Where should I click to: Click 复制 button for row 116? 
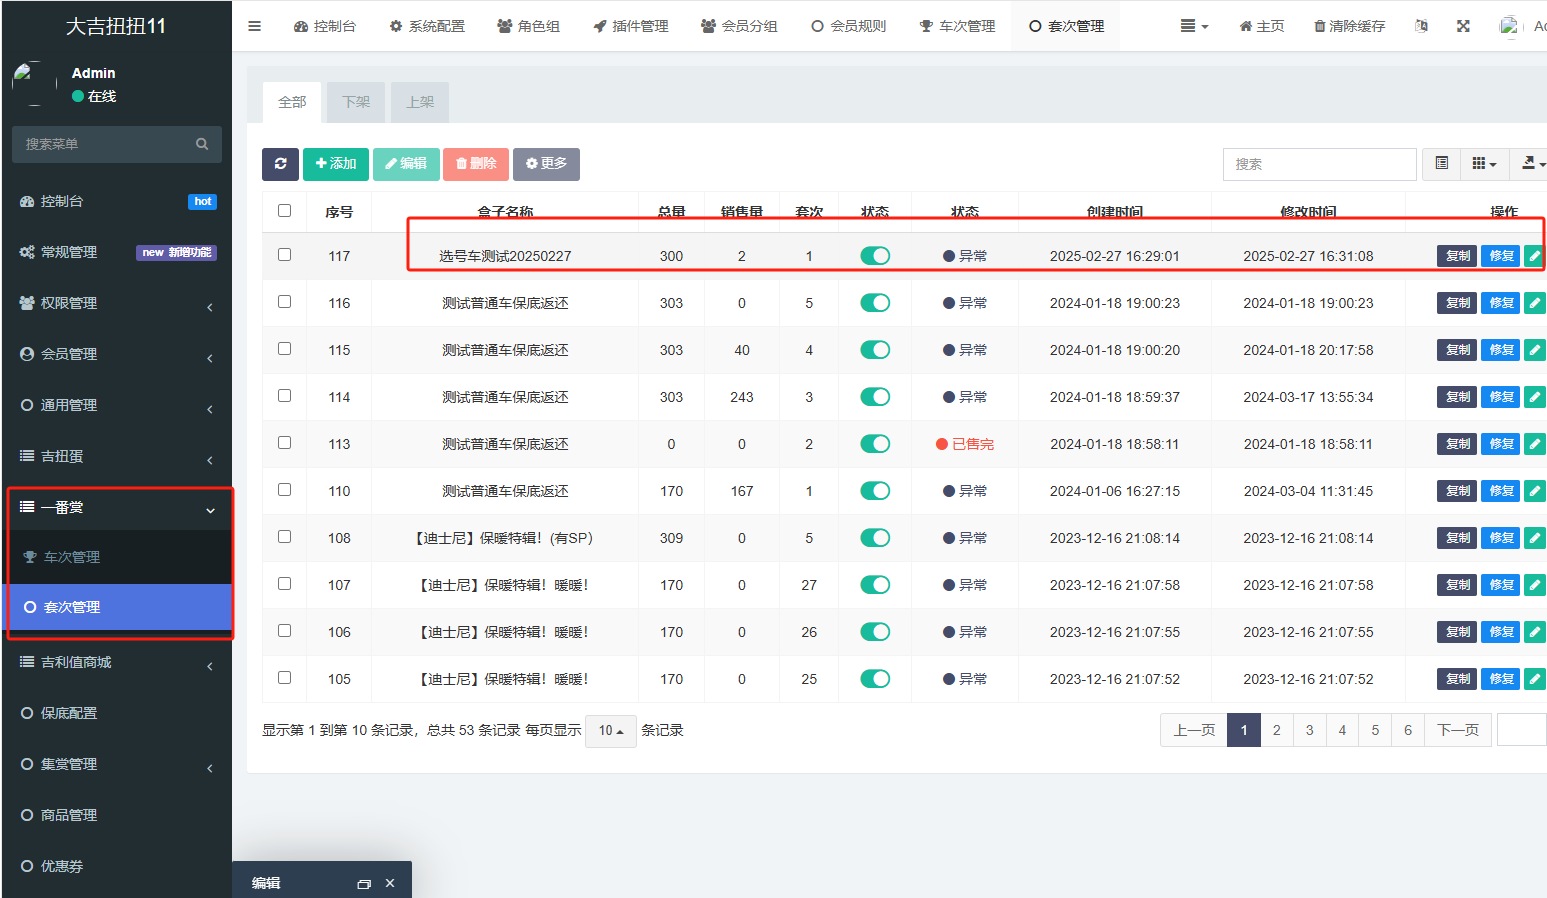coord(1457,303)
